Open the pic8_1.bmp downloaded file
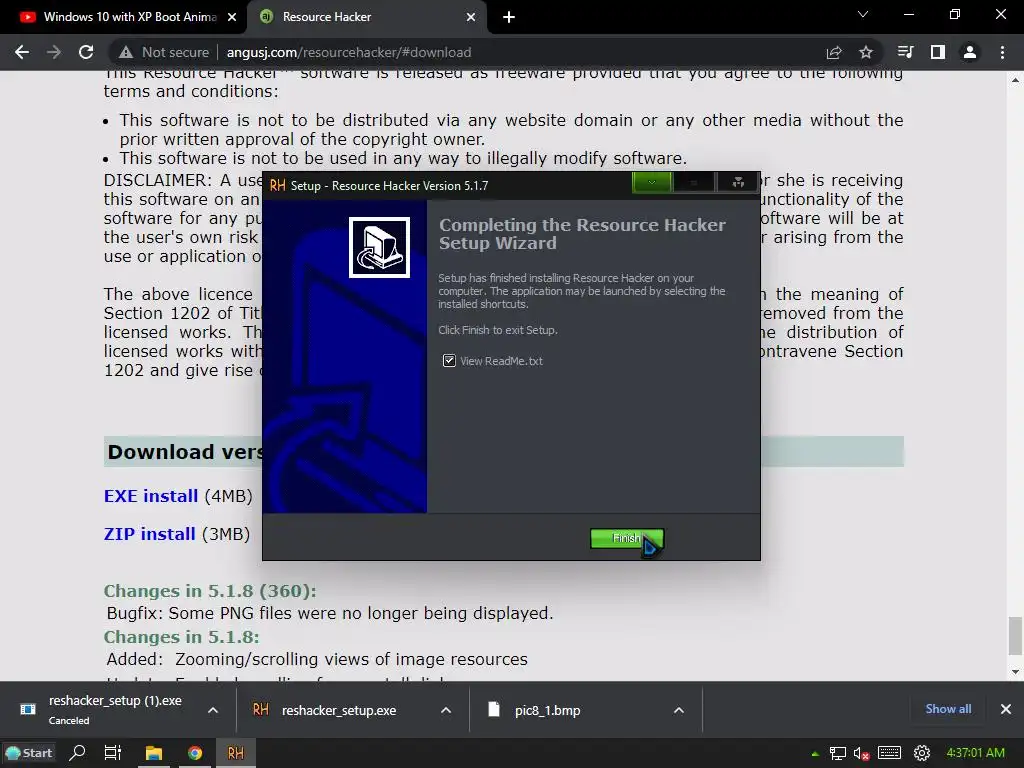 point(547,710)
